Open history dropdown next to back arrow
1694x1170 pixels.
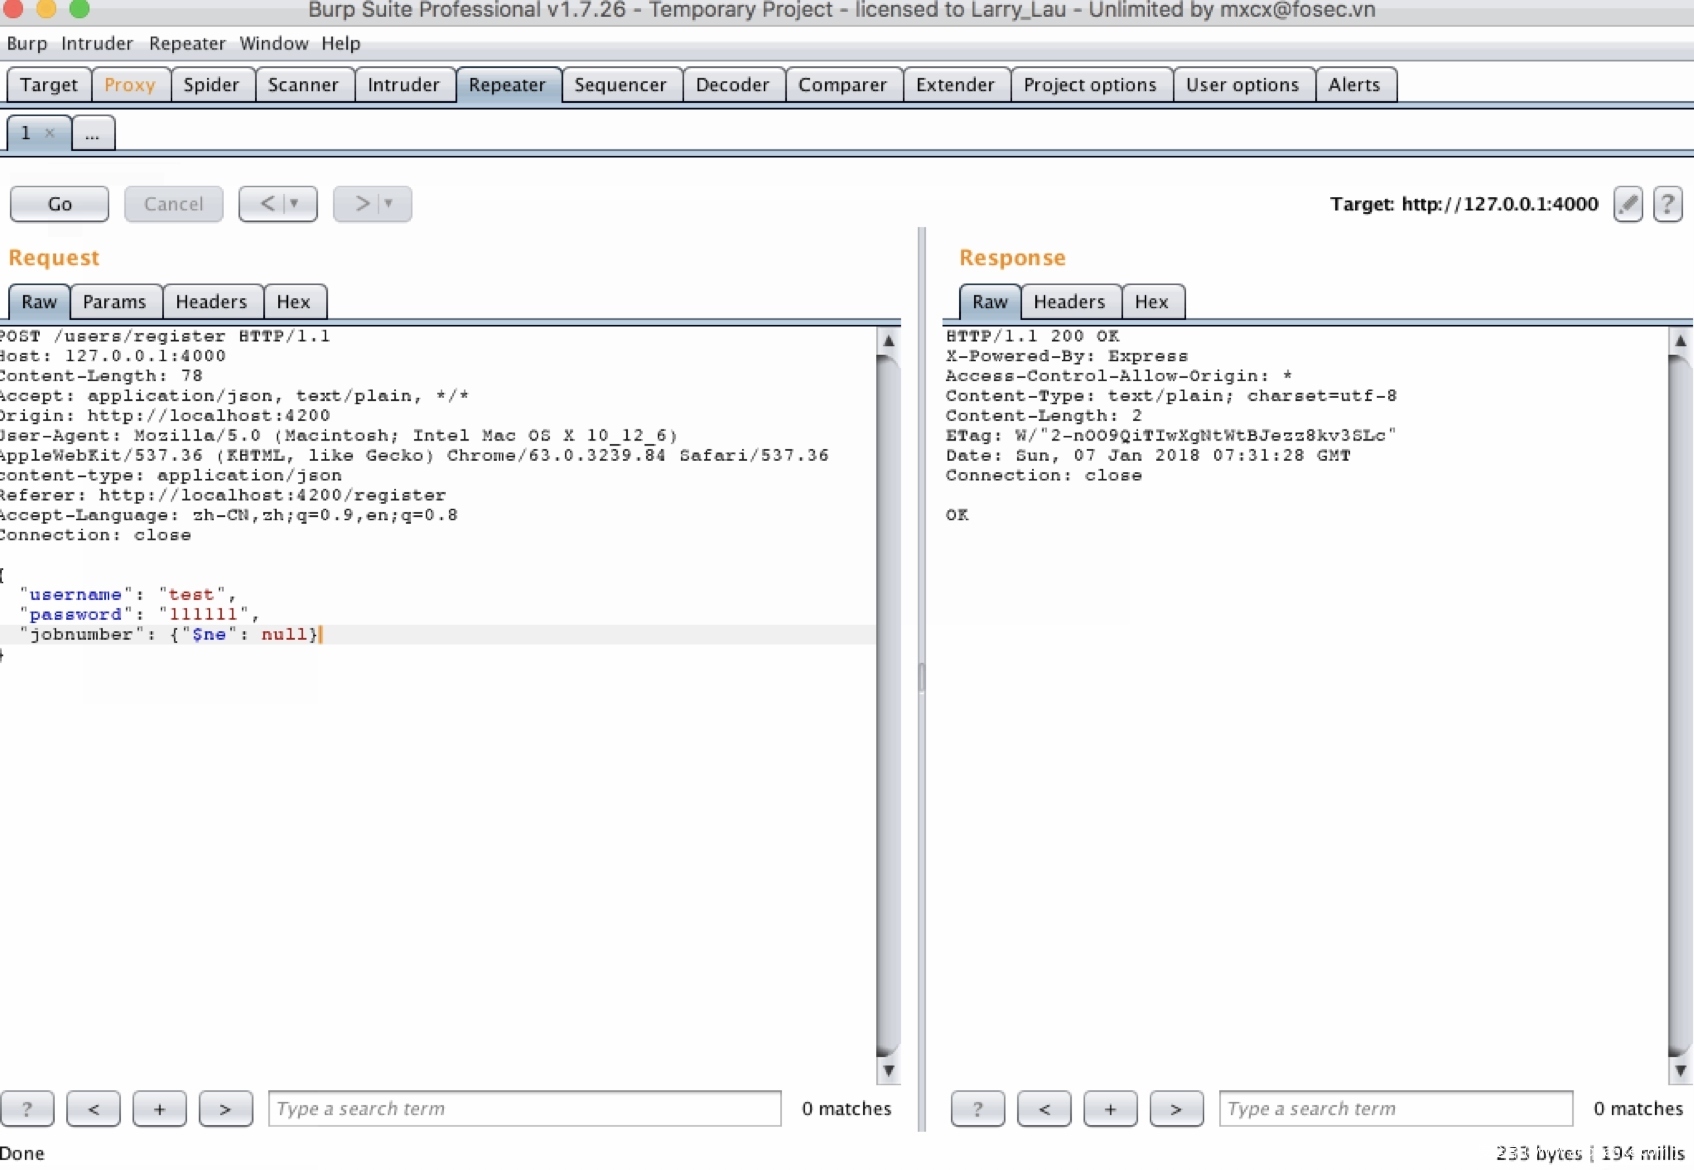point(294,203)
